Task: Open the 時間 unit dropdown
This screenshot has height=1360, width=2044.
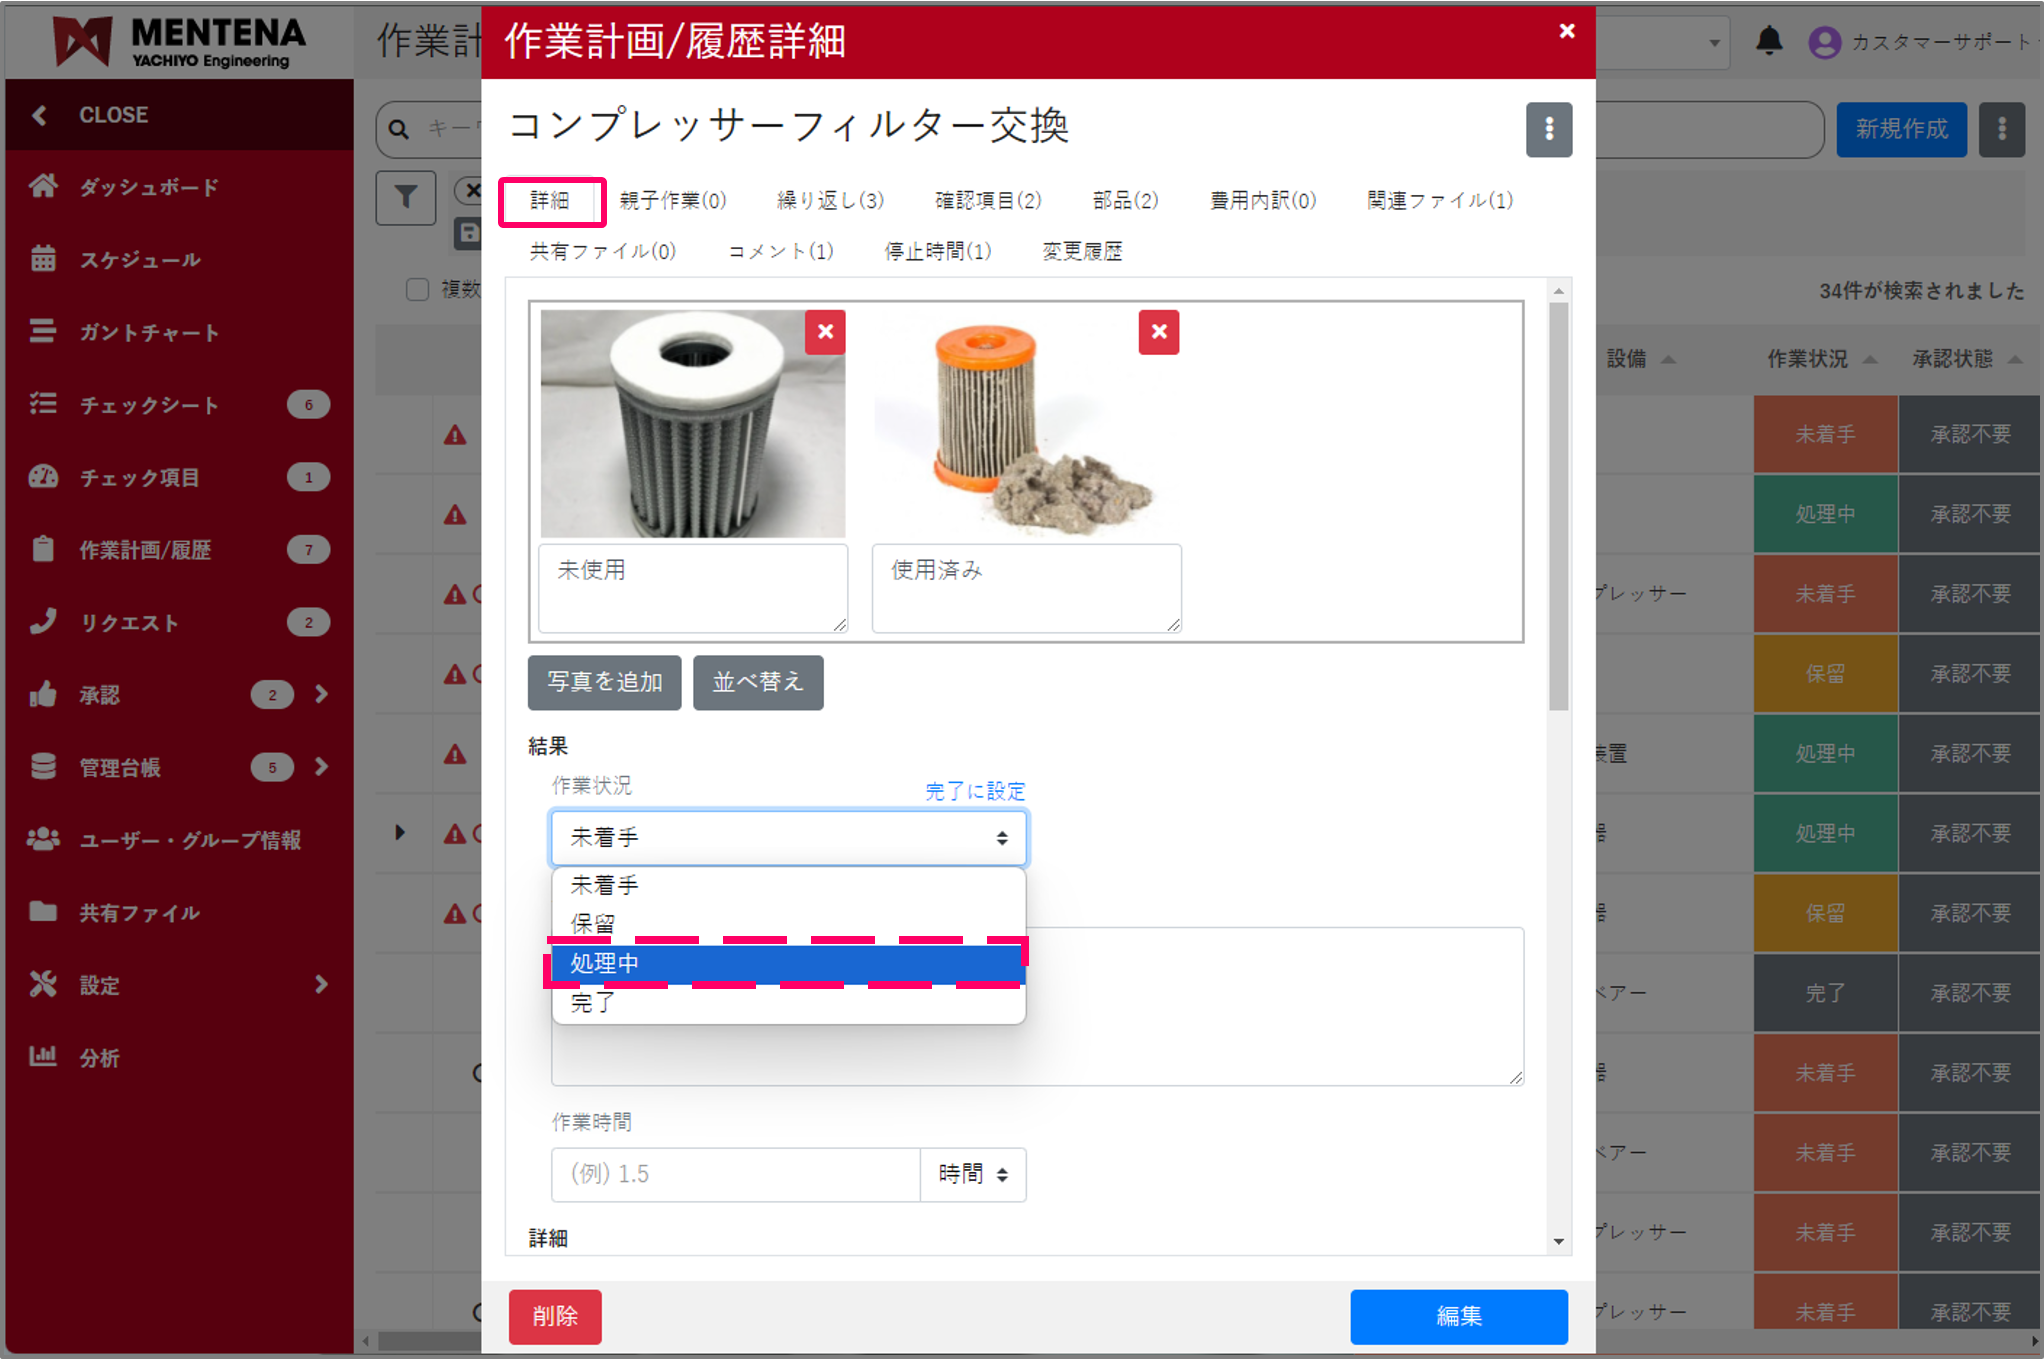Action: (973, 1174)
